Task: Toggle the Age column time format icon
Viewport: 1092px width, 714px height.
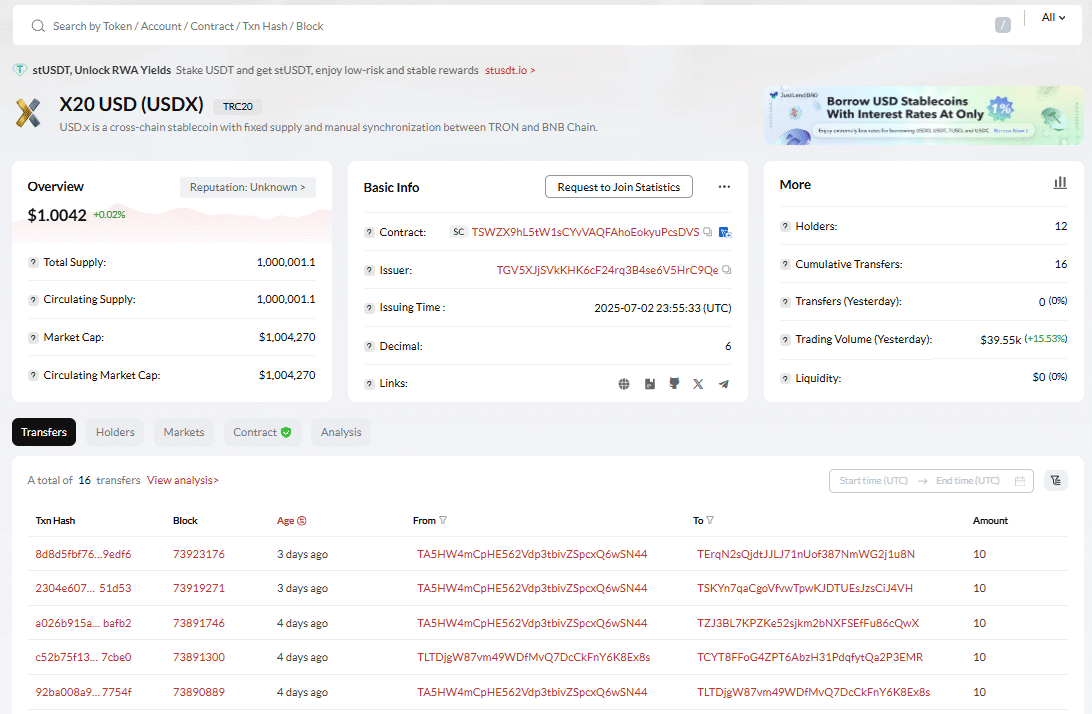Action: click(302, 521)
